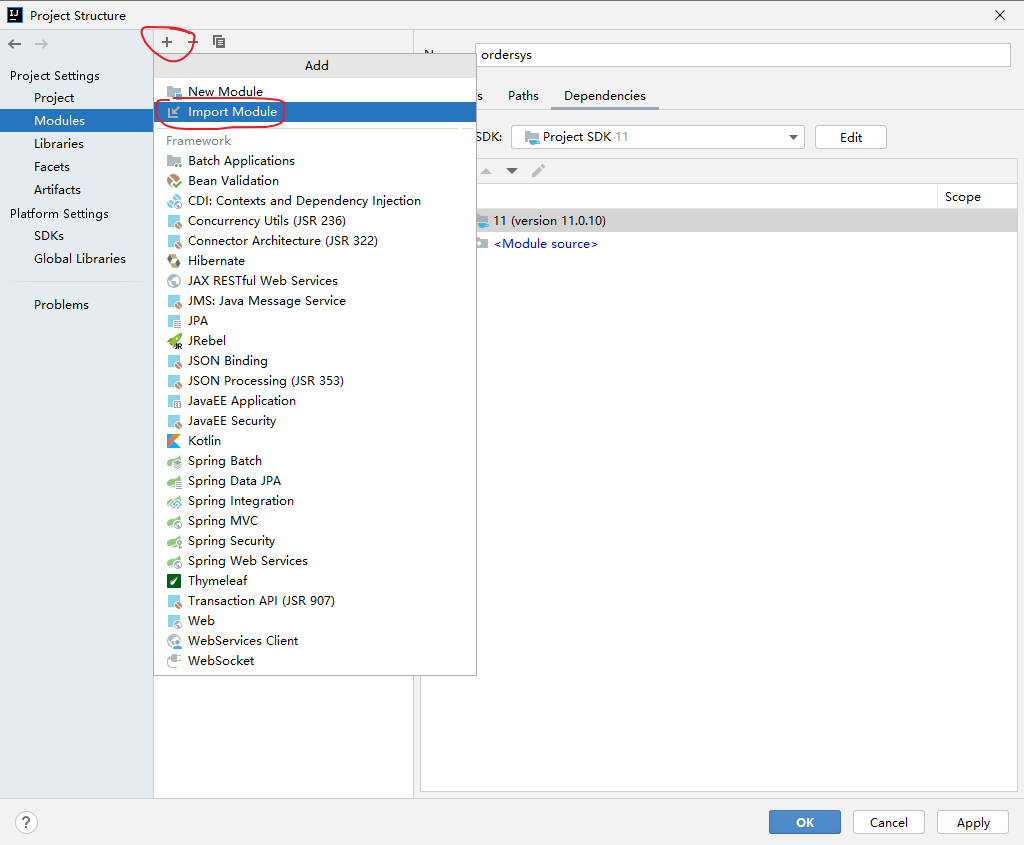Click the Module source link
Viewport: 1024px width, 845px height.
tap(546, 244)
